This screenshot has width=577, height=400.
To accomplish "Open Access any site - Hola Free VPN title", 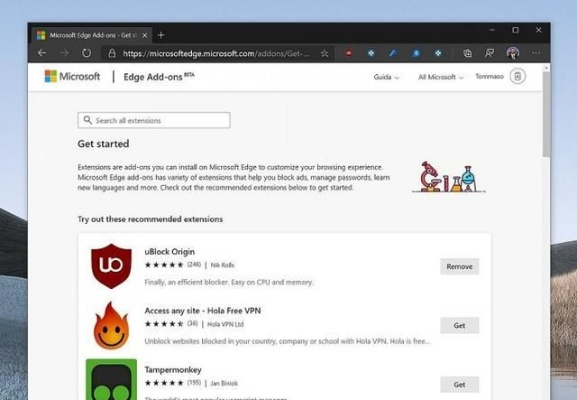I will tap(202, 311).
